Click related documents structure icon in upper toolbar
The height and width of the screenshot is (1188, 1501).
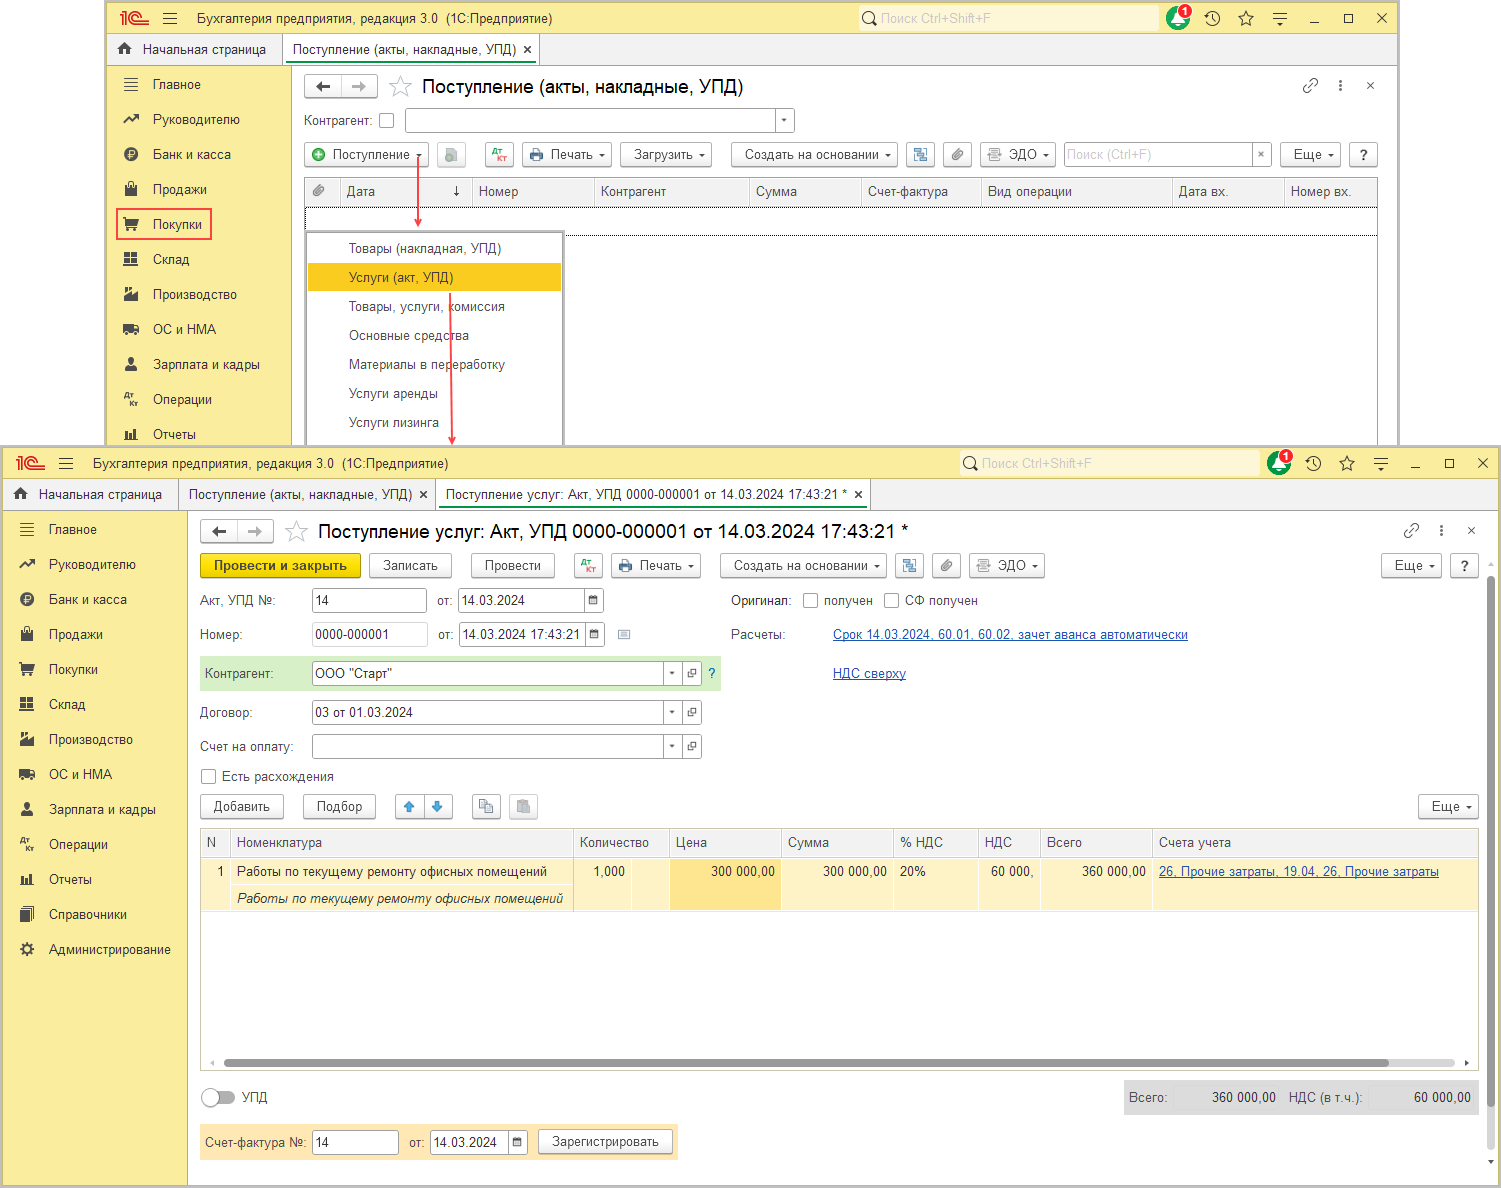[x=920, y=155]
